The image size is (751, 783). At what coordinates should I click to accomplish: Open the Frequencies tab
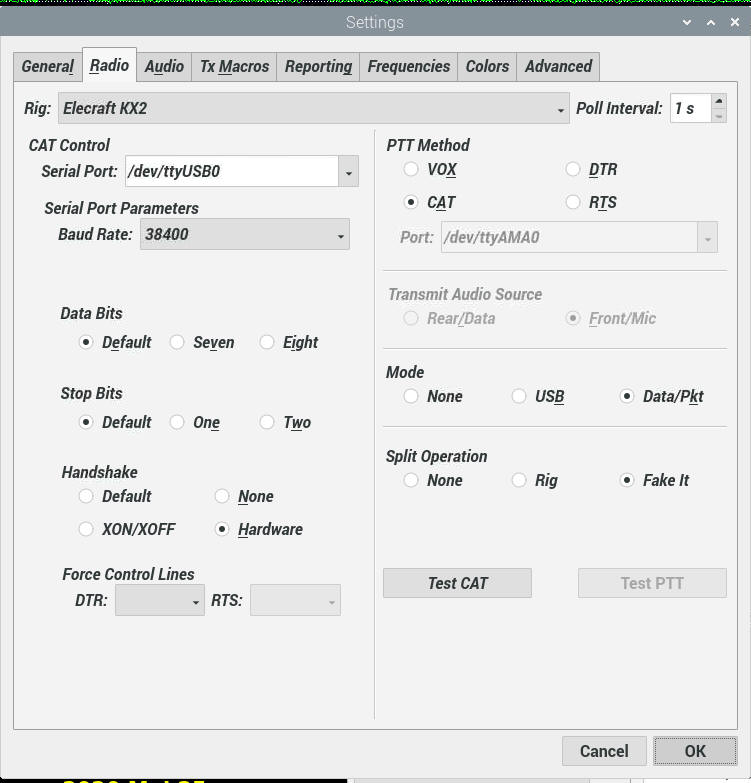pyautogui.click(x=408, y=66)
